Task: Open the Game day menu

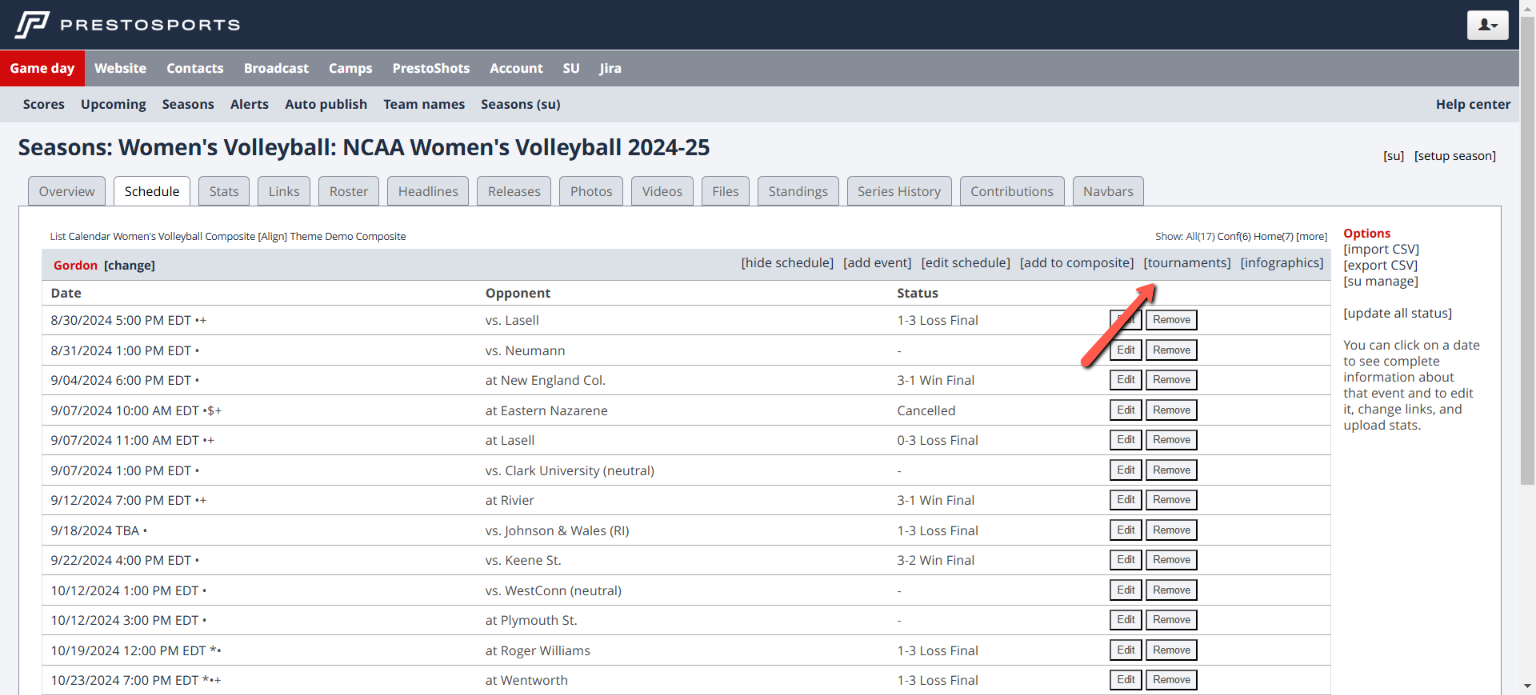Action: coord(42,68)
